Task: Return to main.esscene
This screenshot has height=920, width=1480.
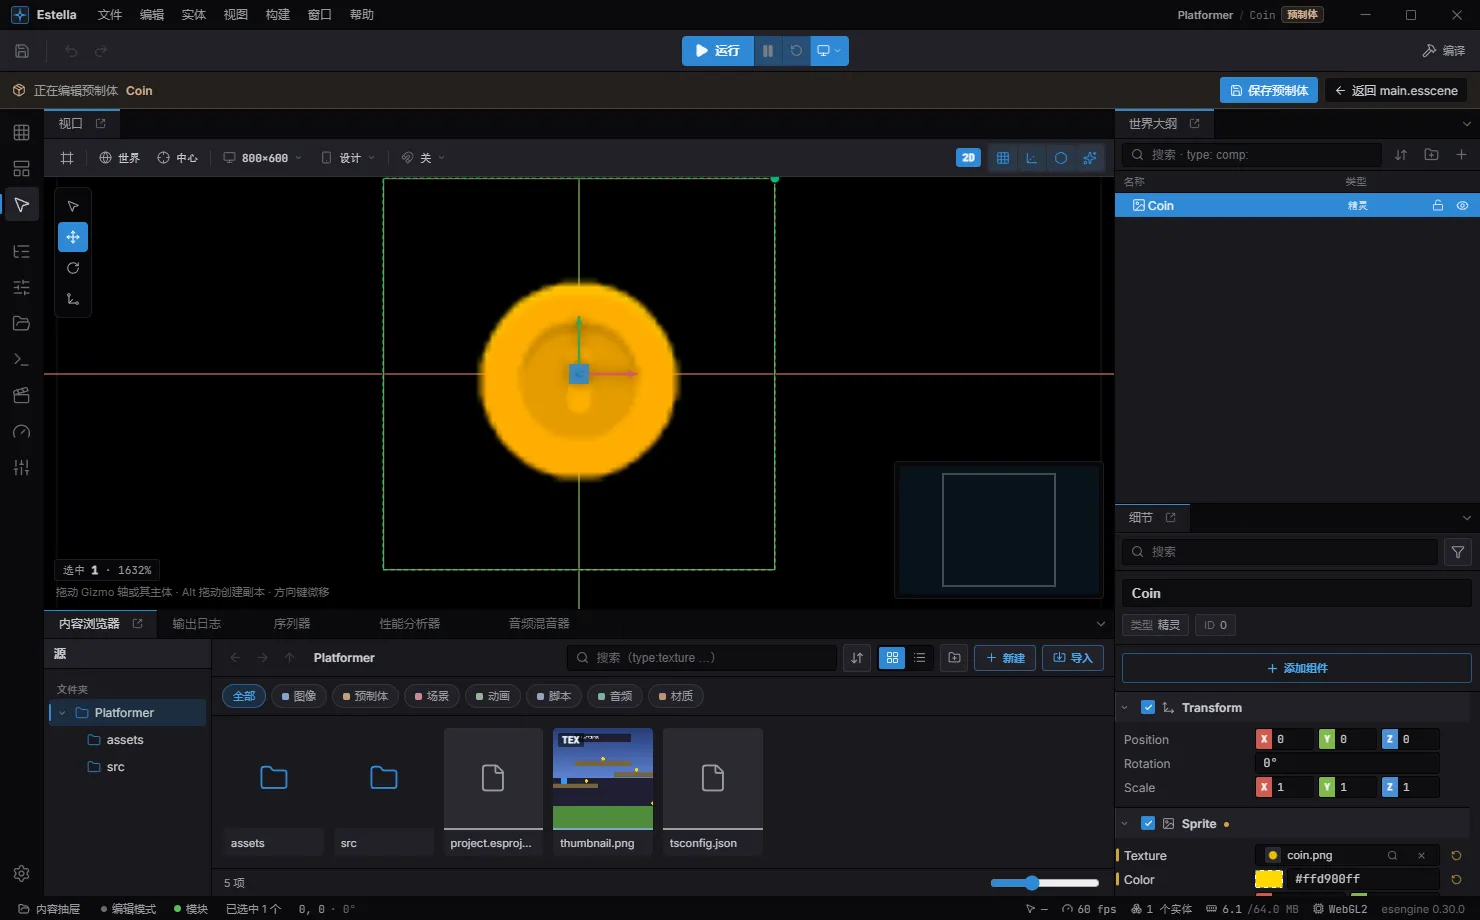Action: click(1396, 90)
